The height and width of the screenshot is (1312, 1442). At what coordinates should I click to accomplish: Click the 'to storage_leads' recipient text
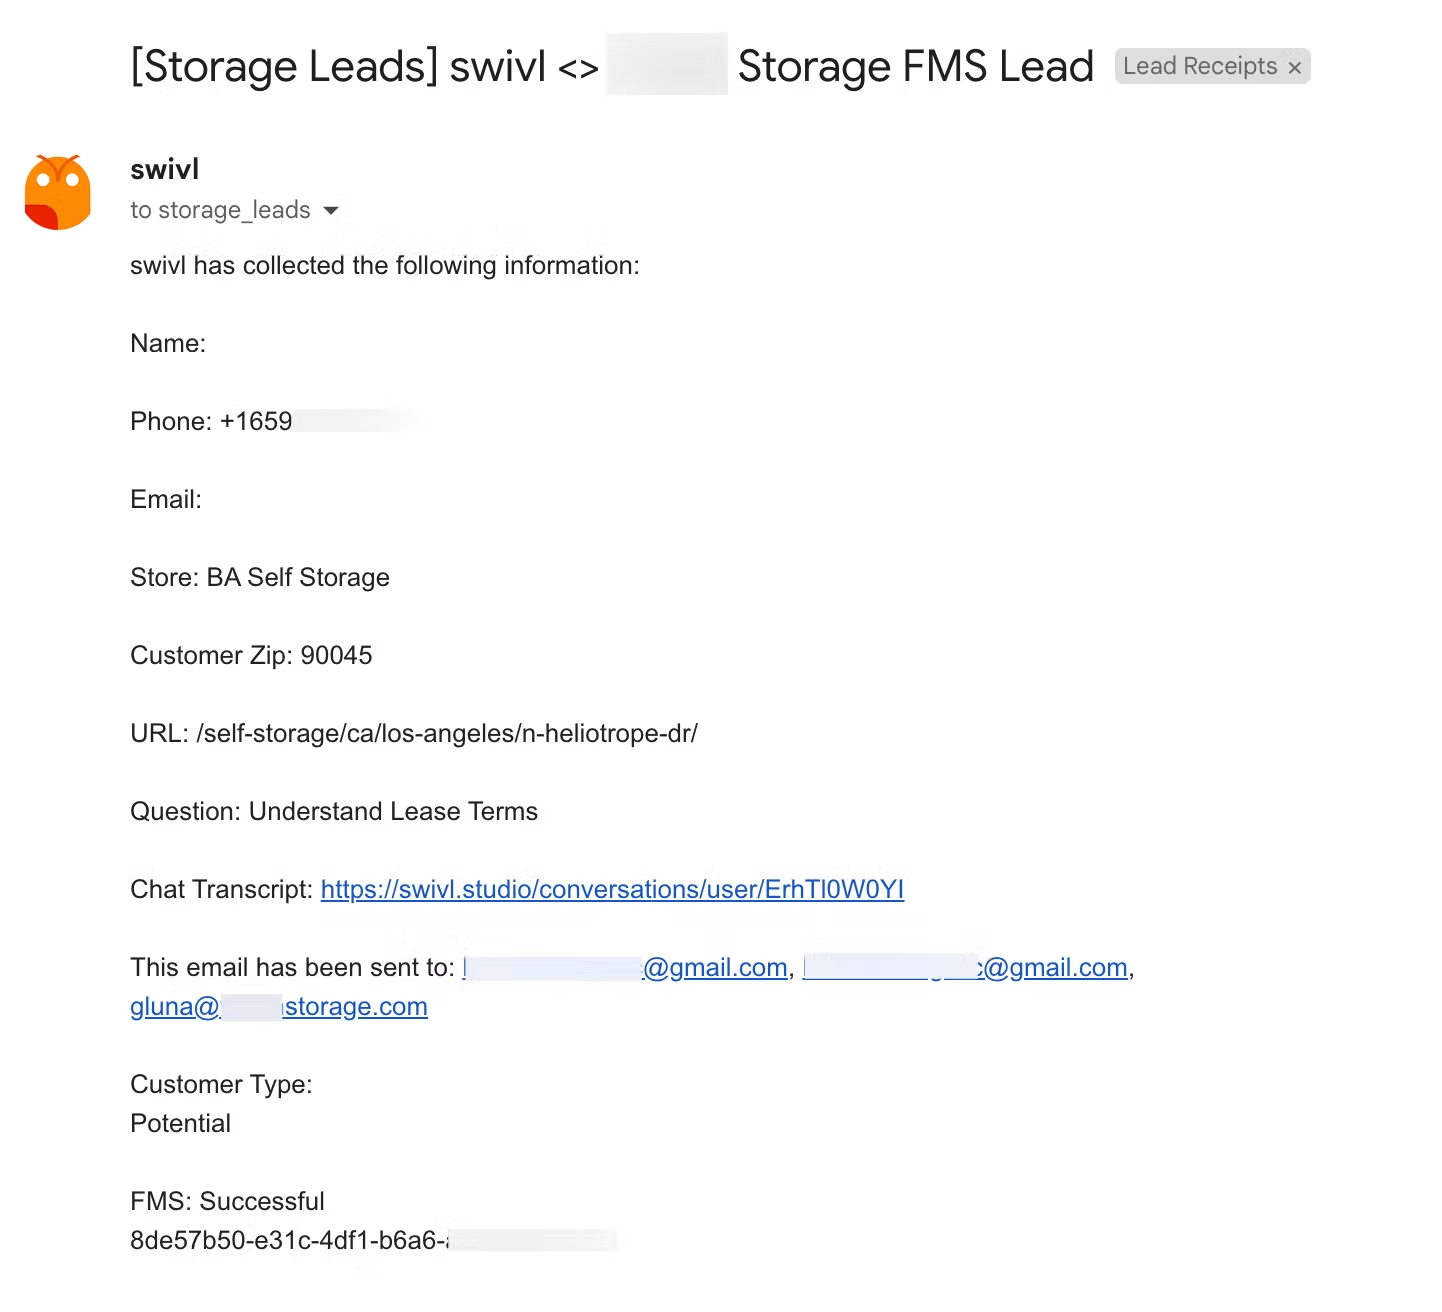[220, 210]
